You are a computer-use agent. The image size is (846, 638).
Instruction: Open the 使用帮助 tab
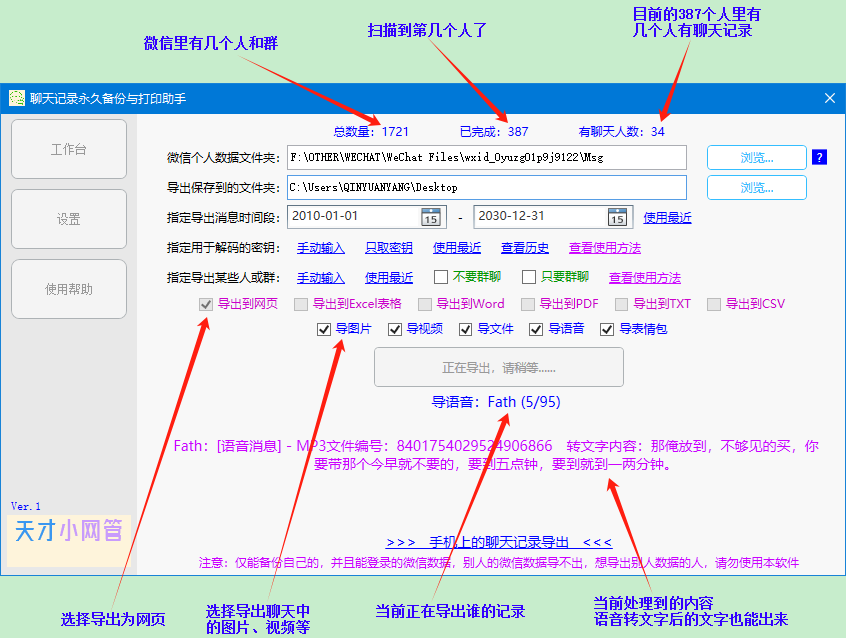tap(68, 290)
